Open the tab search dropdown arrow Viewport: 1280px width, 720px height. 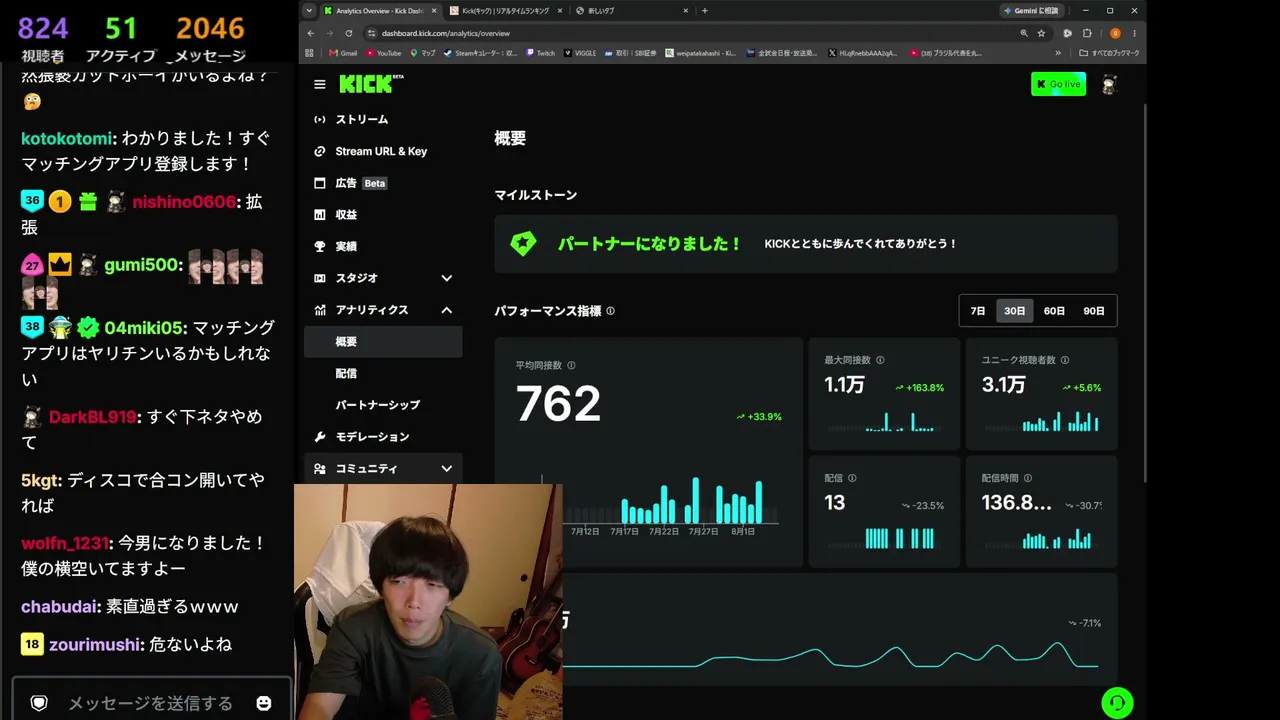click(x=309, y=10)
